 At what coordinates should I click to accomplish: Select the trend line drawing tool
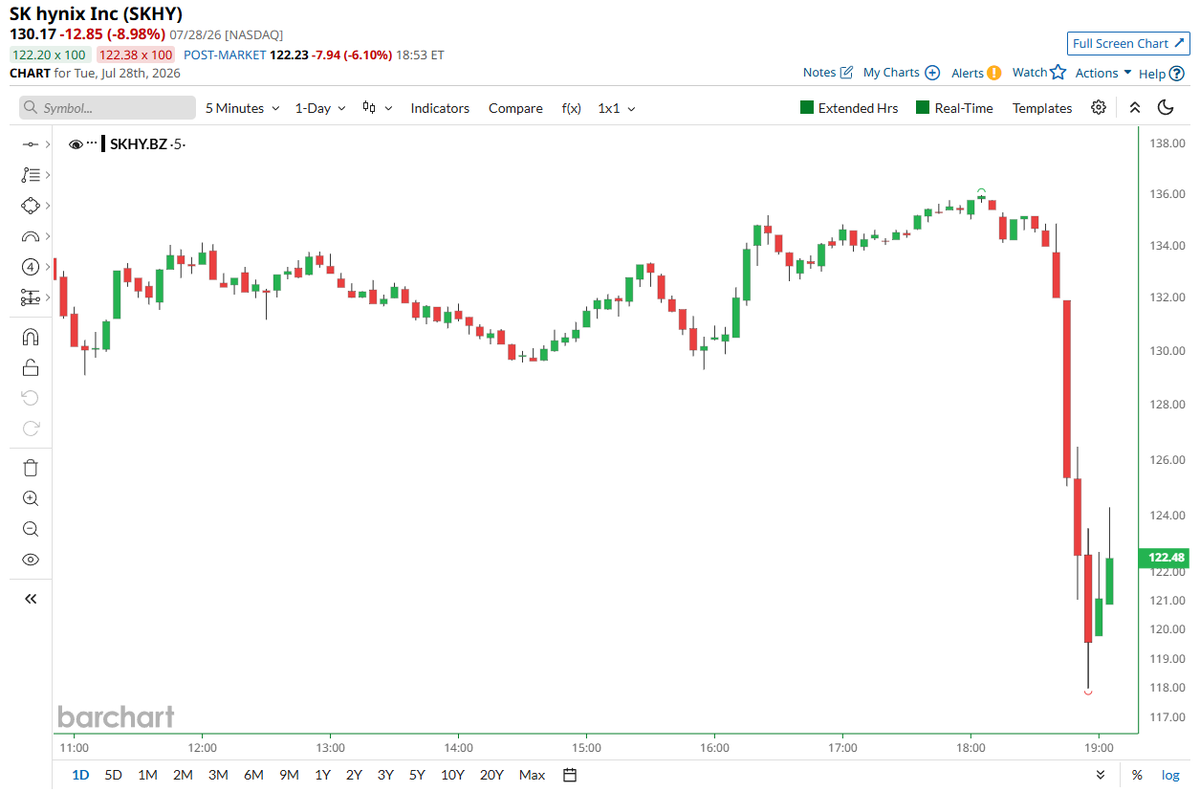click(30, 145)
